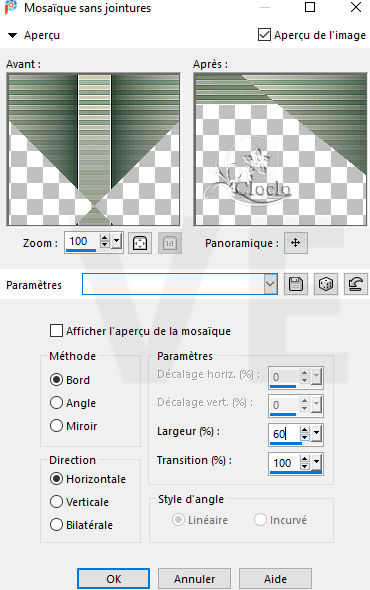Open the Zoom value dropdown arrow

pyautogui.click(x=117, y=241)
